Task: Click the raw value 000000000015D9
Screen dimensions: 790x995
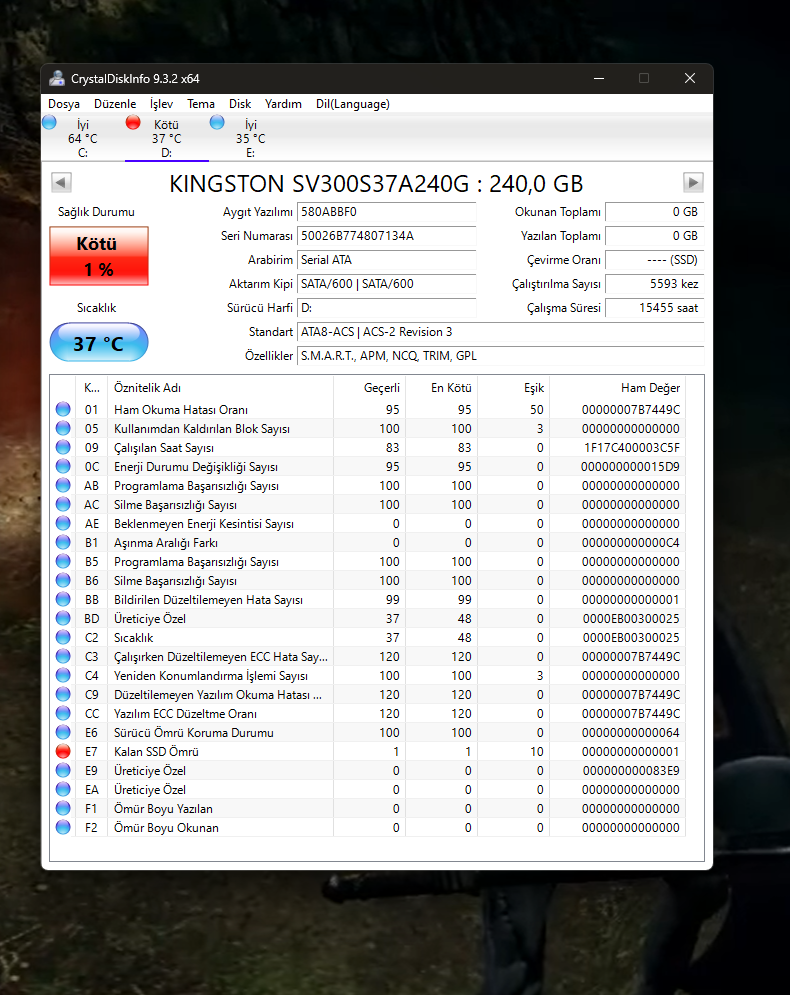Action: [x=630, y=466]
